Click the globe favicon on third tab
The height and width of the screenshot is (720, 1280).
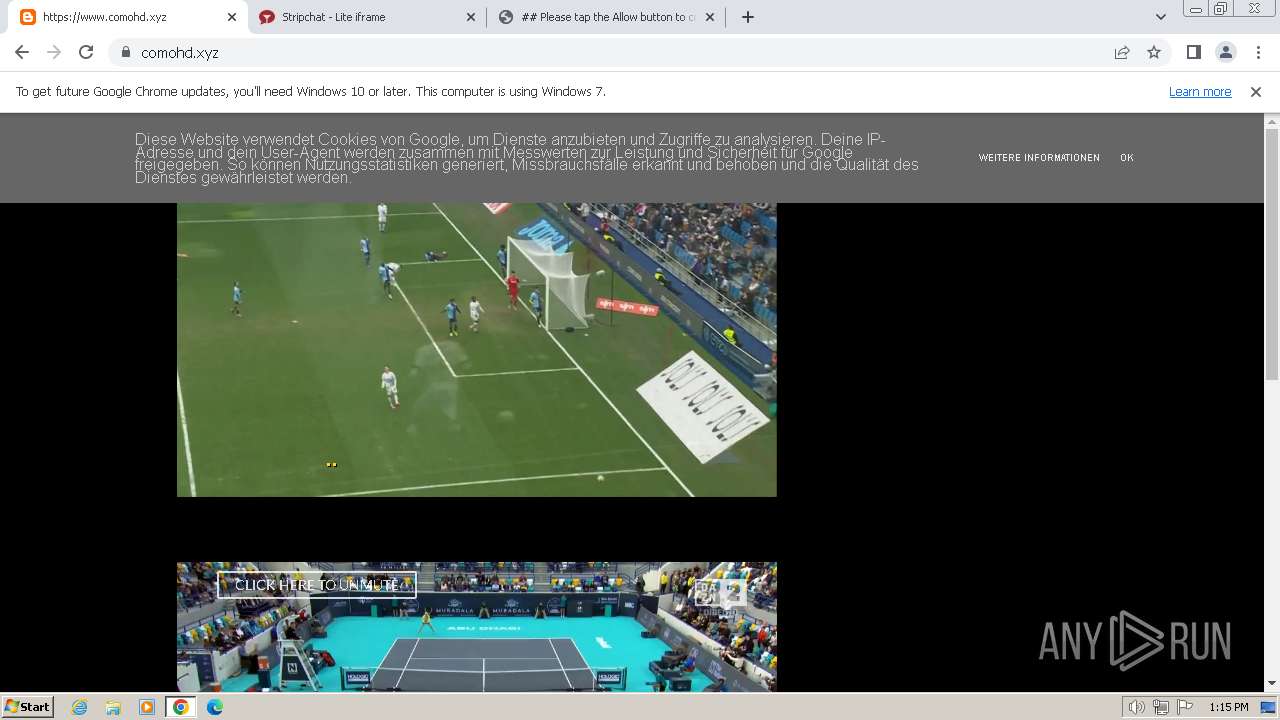coord(505,17)
